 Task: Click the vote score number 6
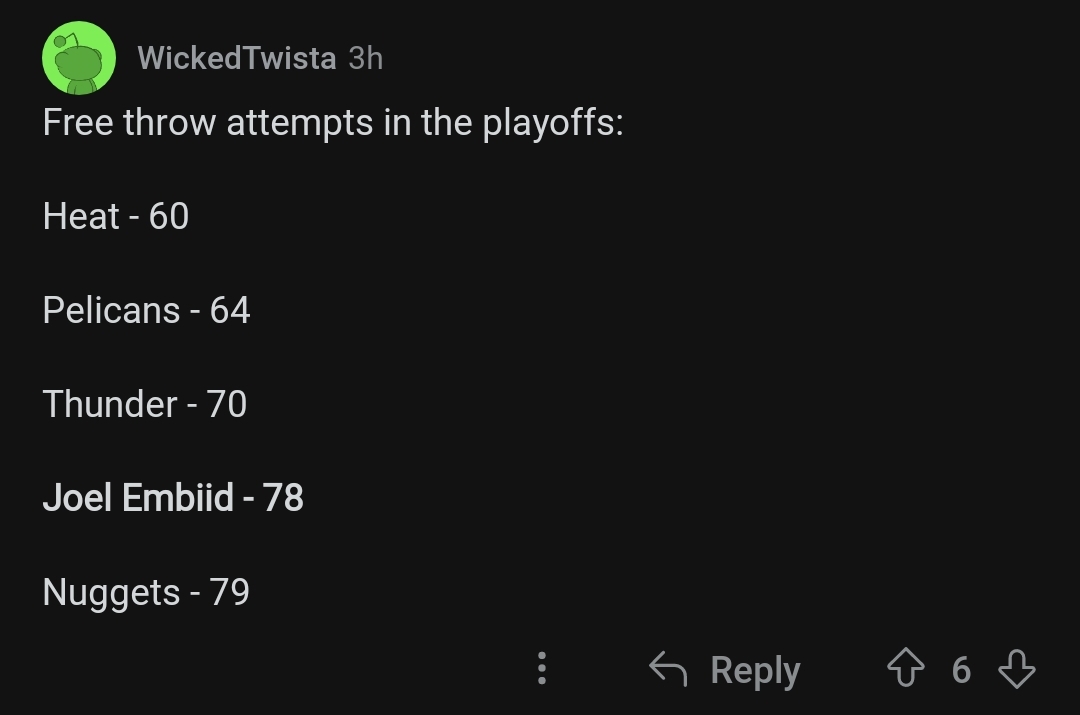[x=962, y=670]
